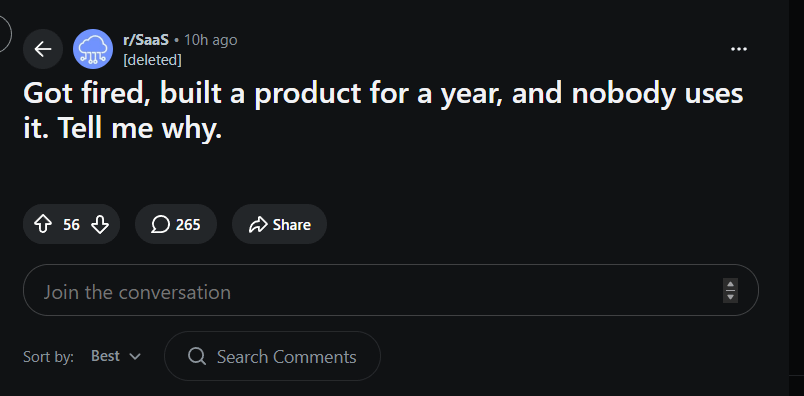This screenshot has width=804, height=396.
Task: Upvote the post about getting fired
Action: (x=43, y=224)
